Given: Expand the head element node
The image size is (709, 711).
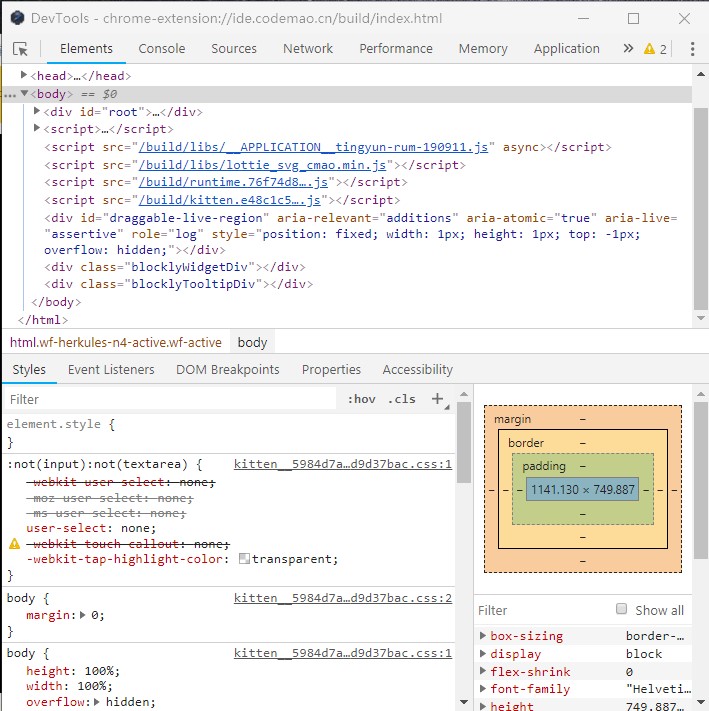Looking at the screenshot, I should click(x=24, y=75).
